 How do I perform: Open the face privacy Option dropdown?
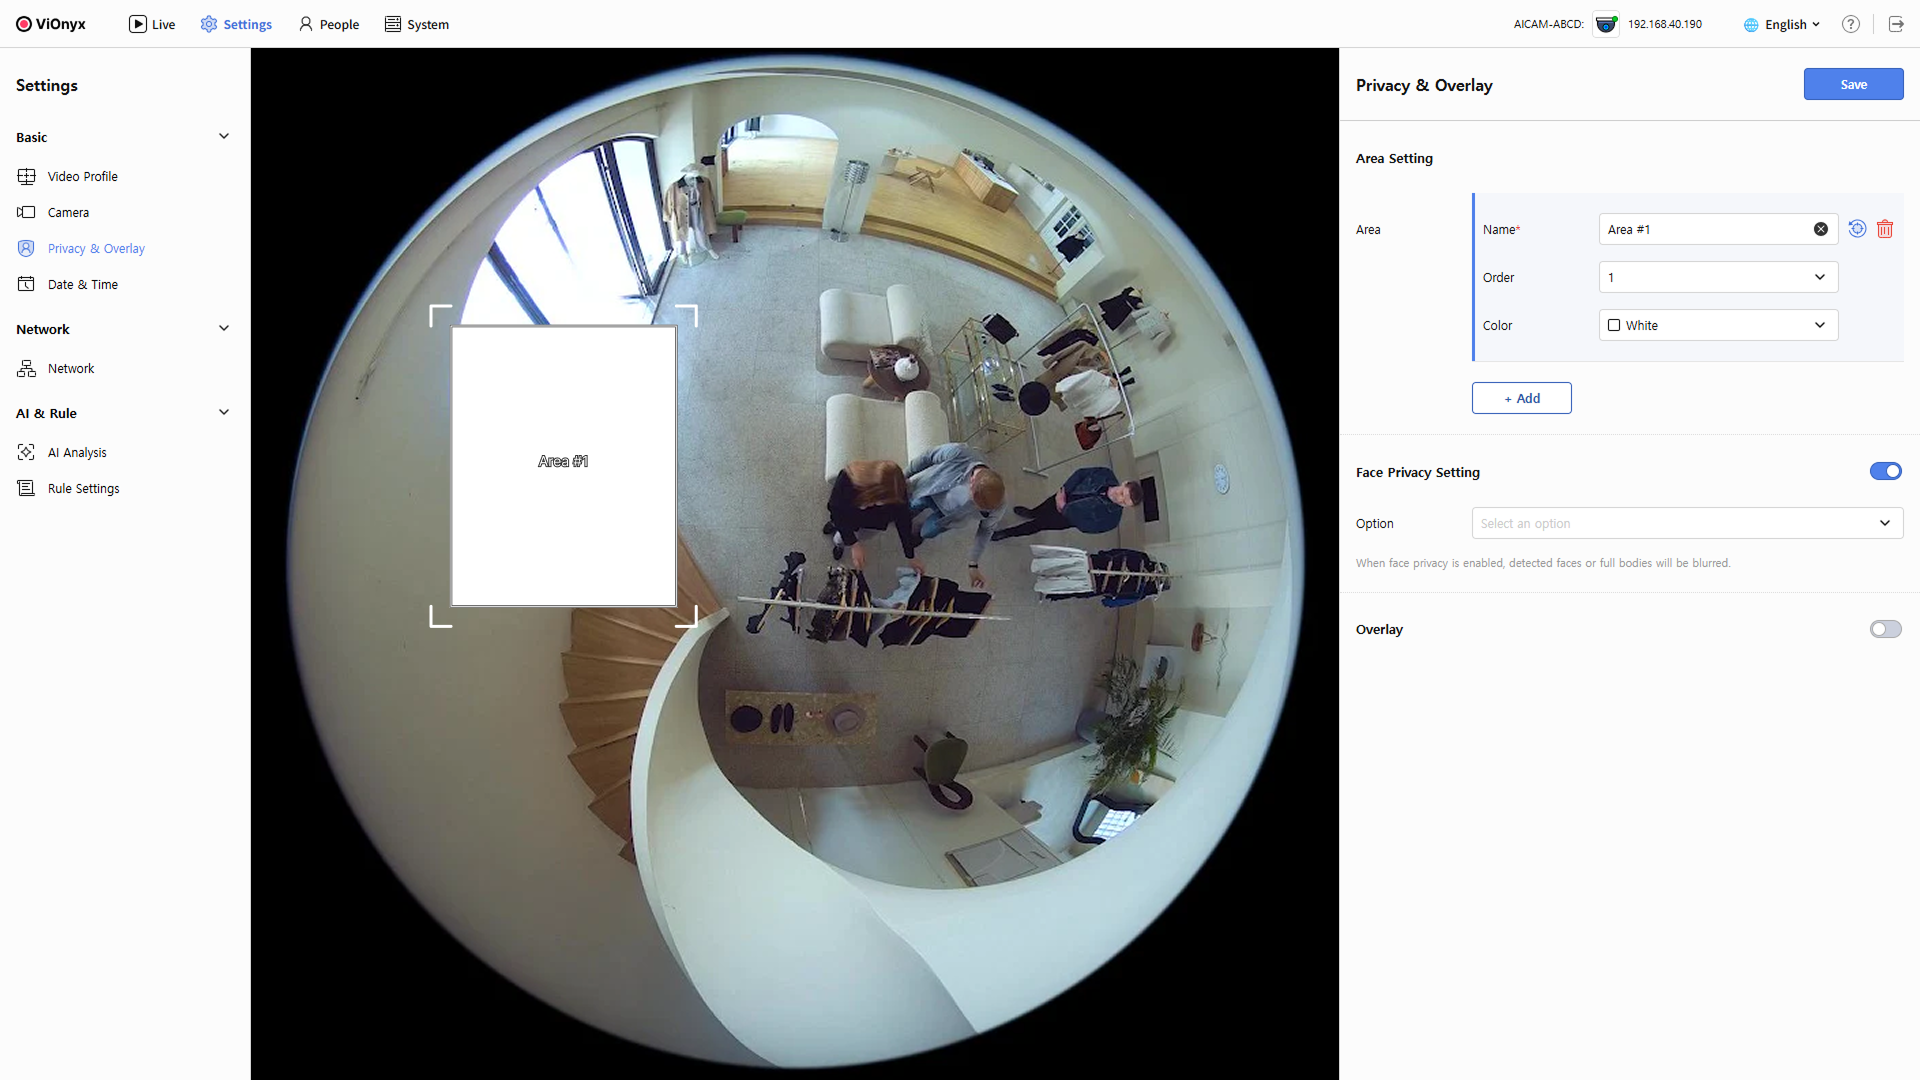pyautogui.click(x=1687, y=523)
